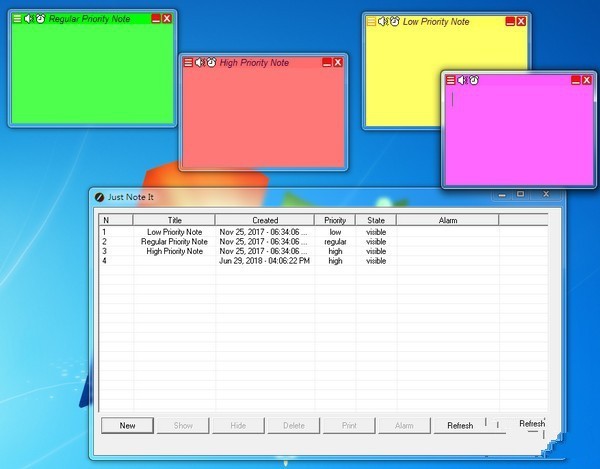
Task: Open the menu icon on Regular Priority Note
Action: tap(17, 18)
